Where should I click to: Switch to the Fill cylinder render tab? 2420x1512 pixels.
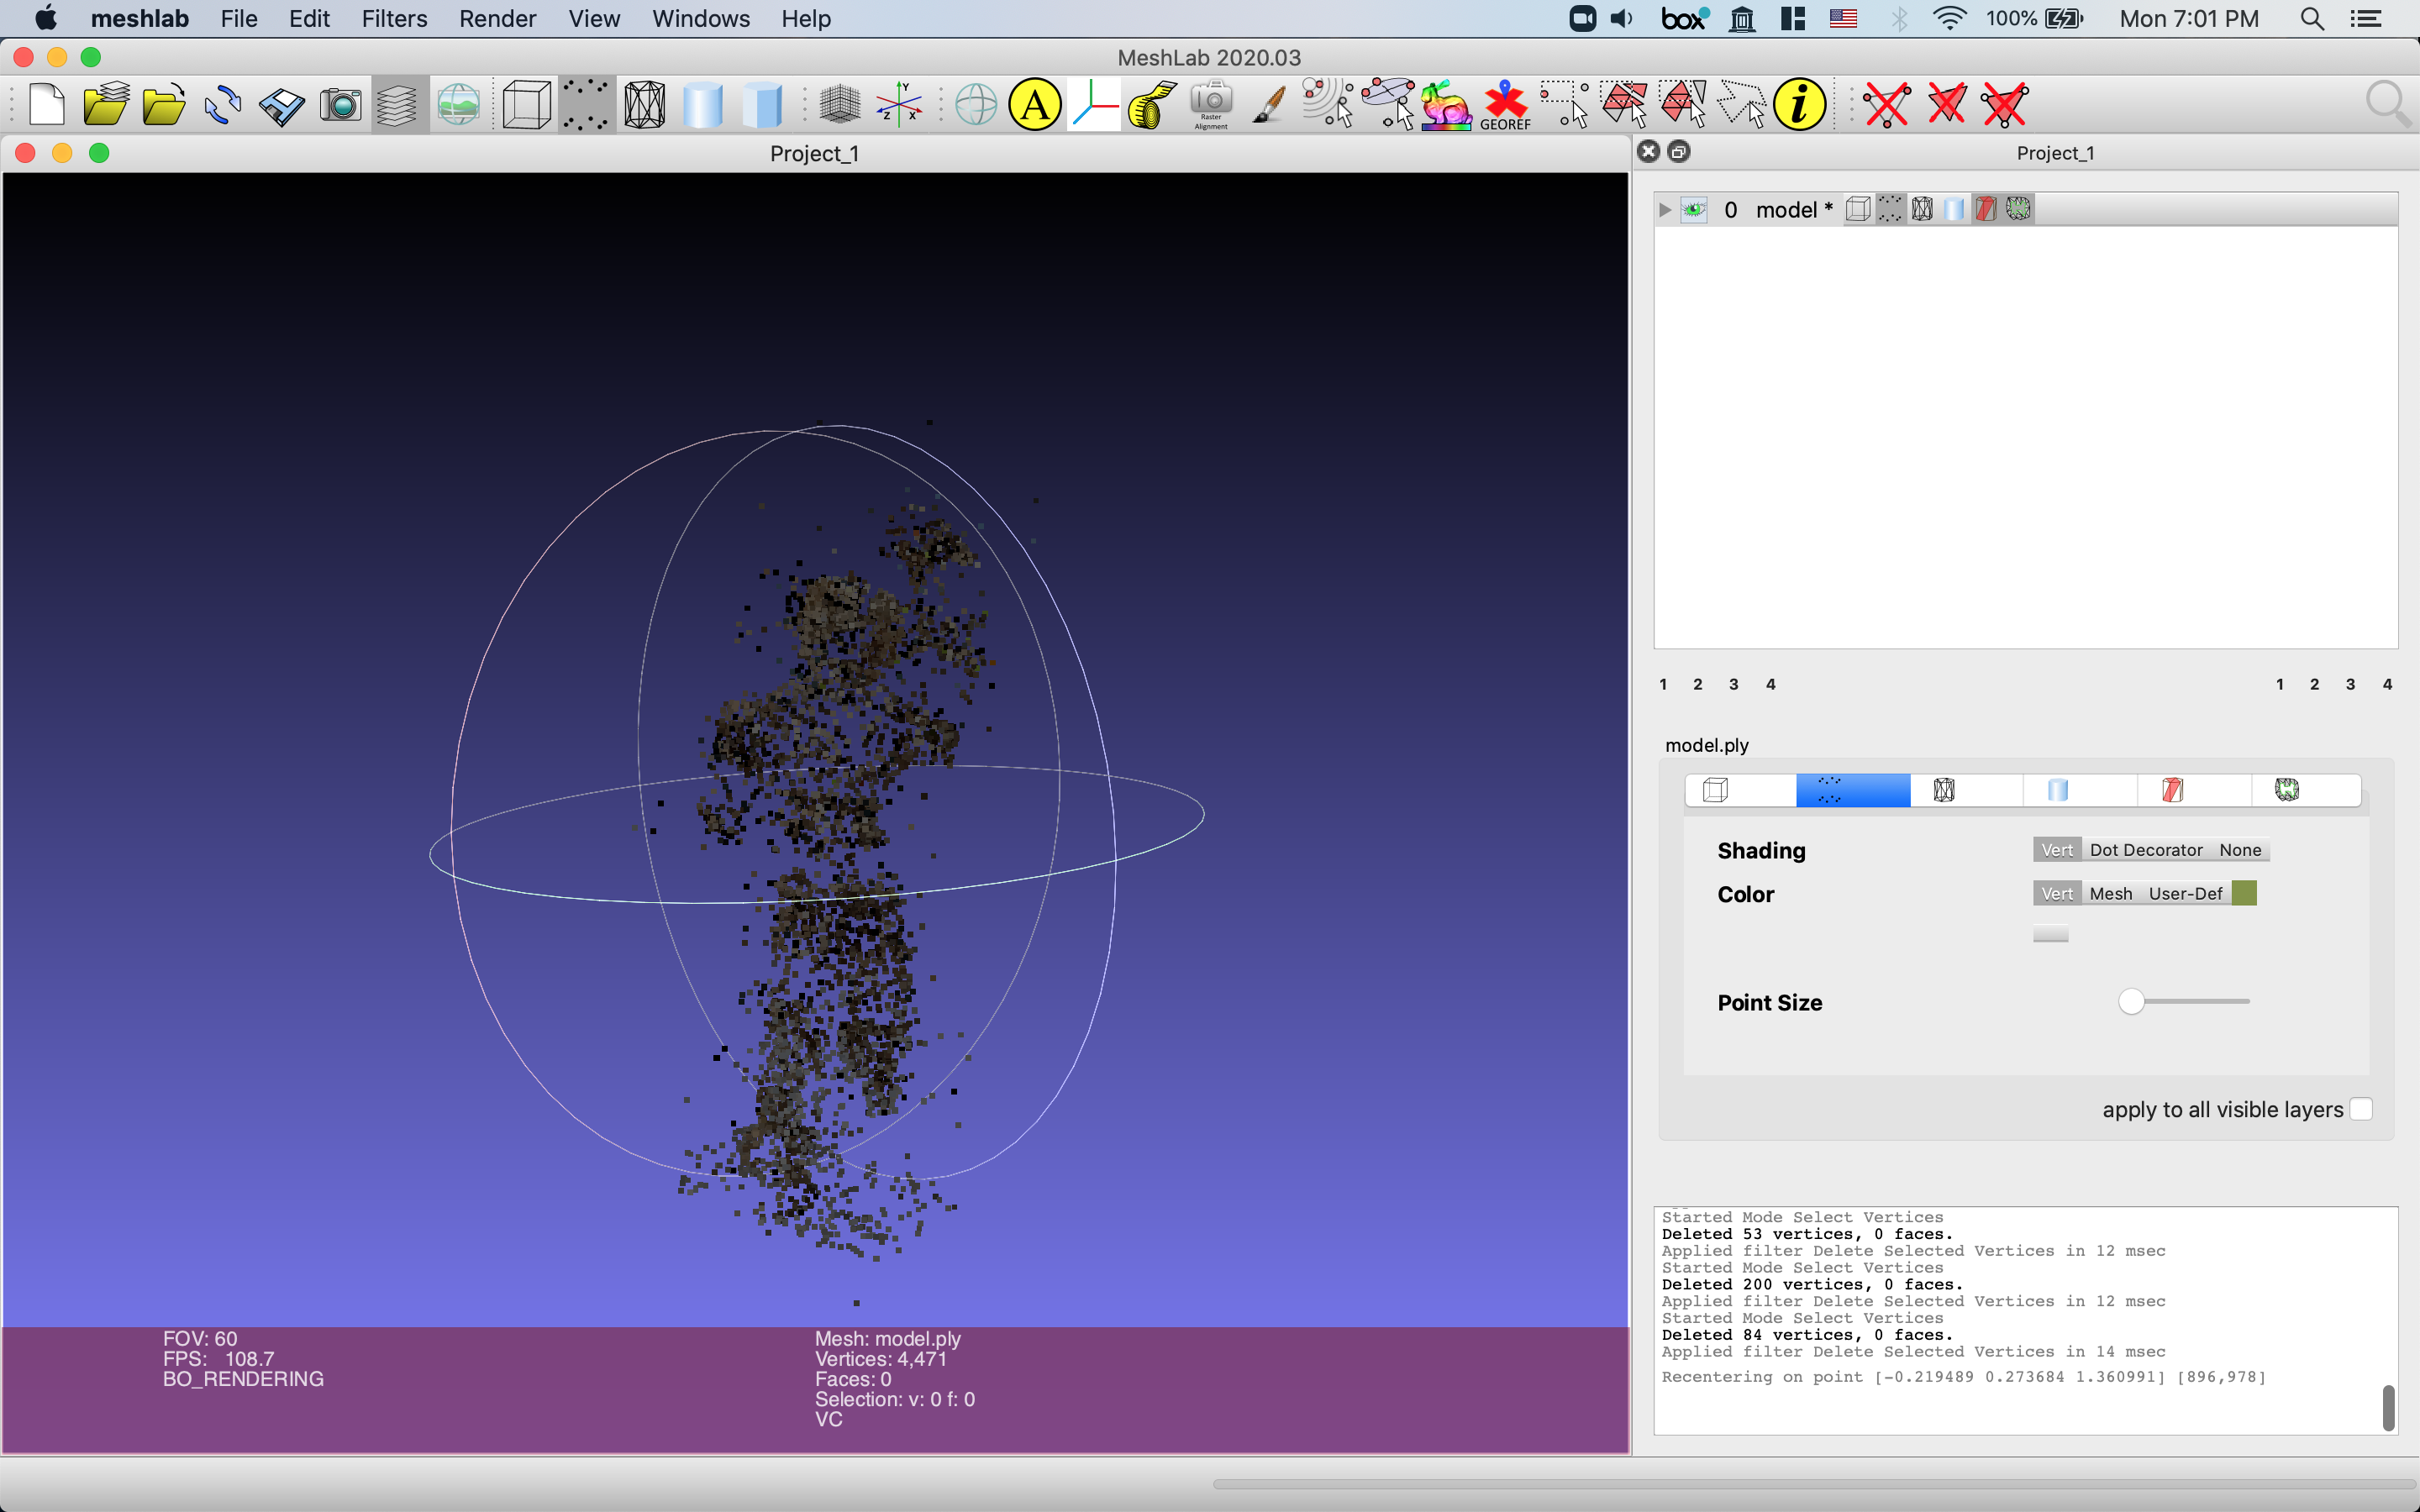point(2080,790)
